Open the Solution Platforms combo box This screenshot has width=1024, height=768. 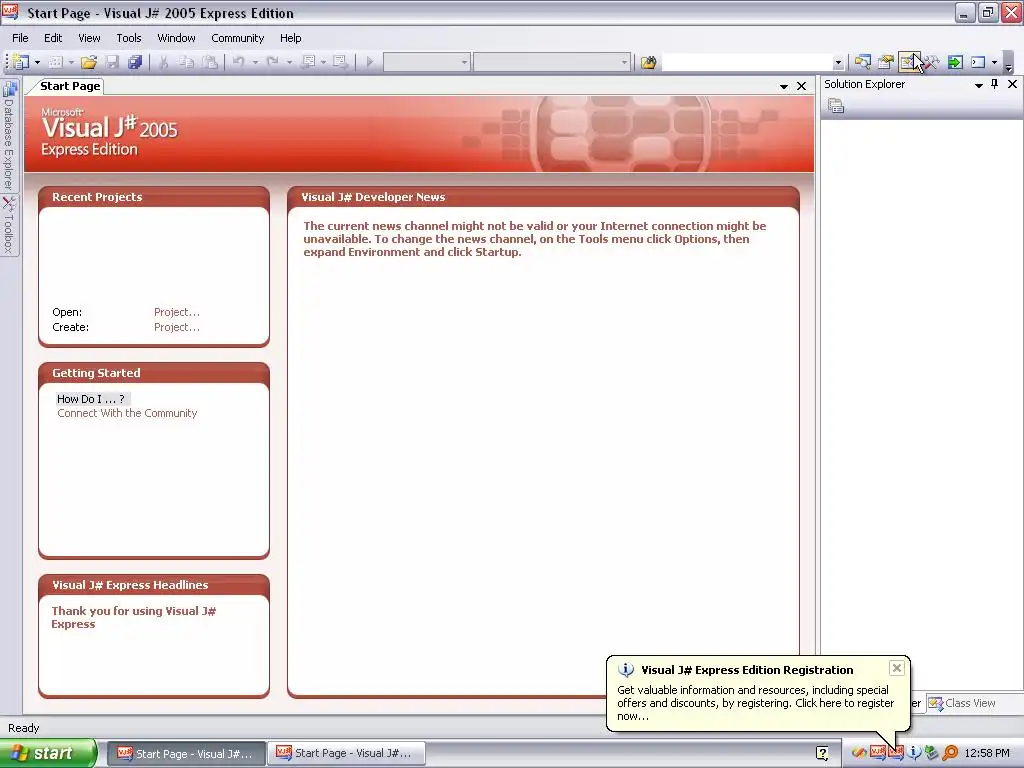(552, 62)
